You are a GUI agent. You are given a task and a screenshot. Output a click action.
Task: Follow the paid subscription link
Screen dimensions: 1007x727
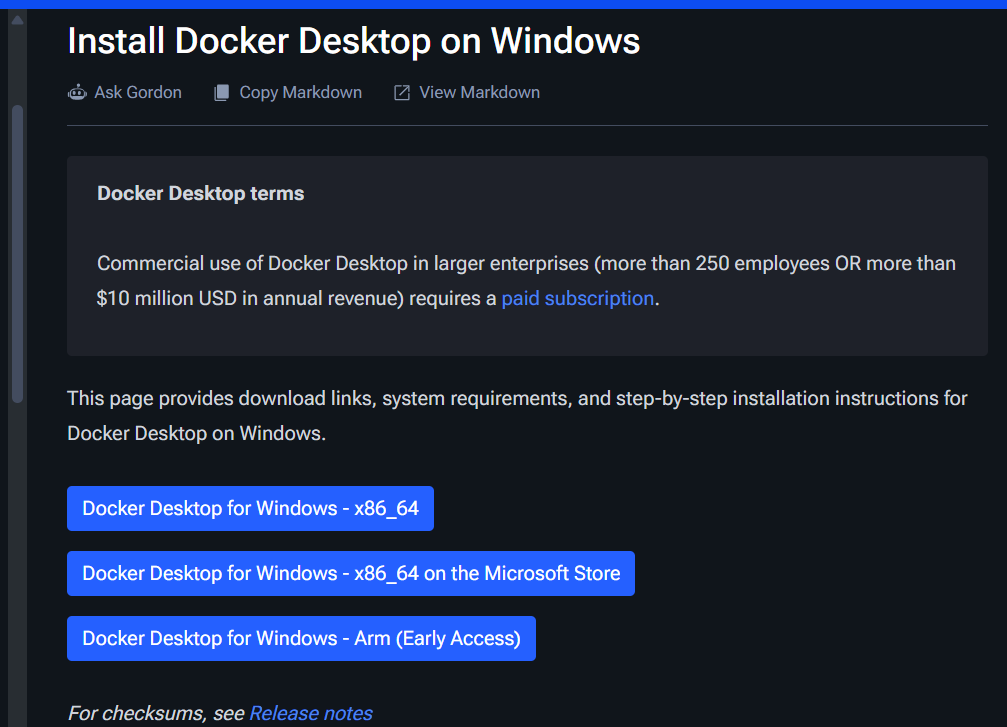[x=577, y=299]
